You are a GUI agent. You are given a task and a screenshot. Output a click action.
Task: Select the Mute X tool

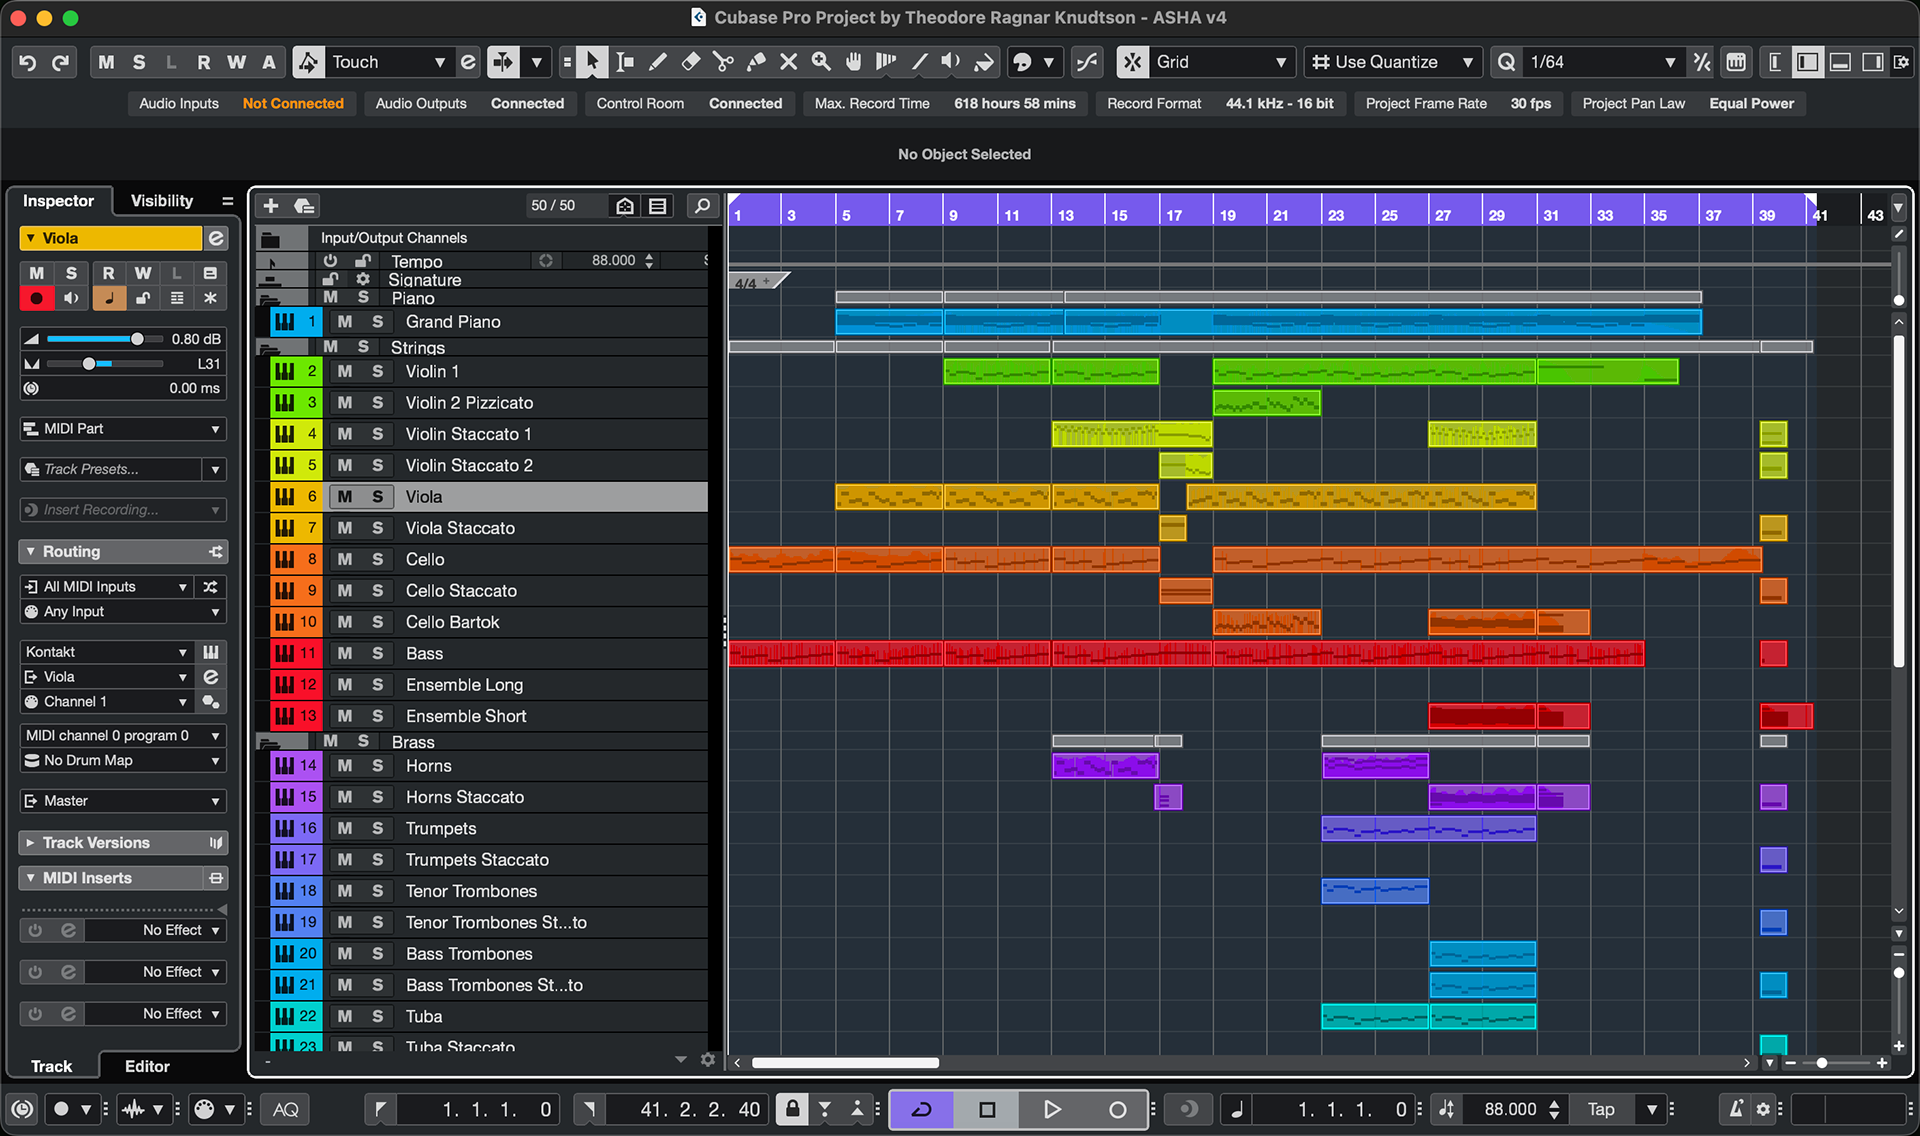[788, 62]
